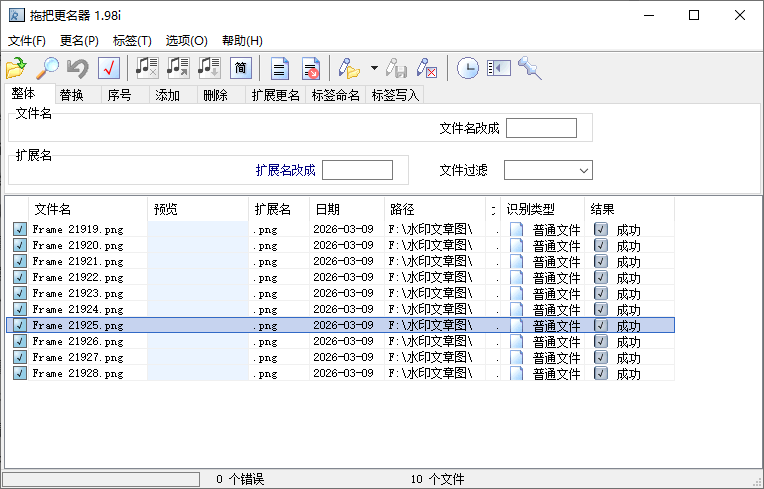This screenshot has width=764, height=489.
Task: Uncheck the Frame 21924.png row checkbox
Action: click(x=19, y=309)
